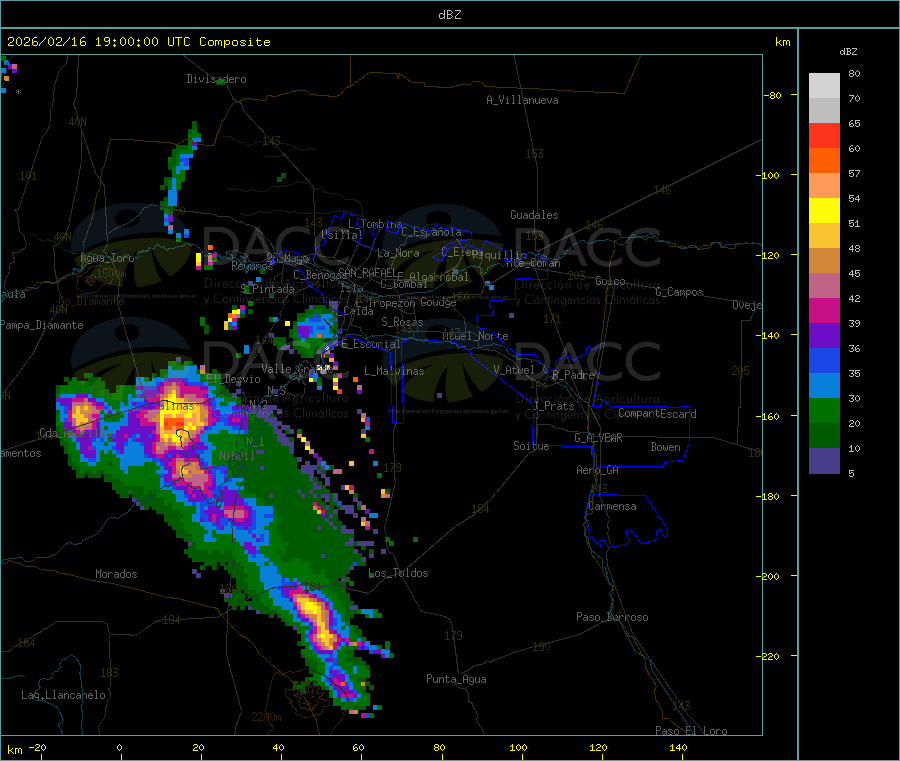Click the '-80' vertical axis label
The width and height of the screenshot is (900, 761).
coord(773,95)
